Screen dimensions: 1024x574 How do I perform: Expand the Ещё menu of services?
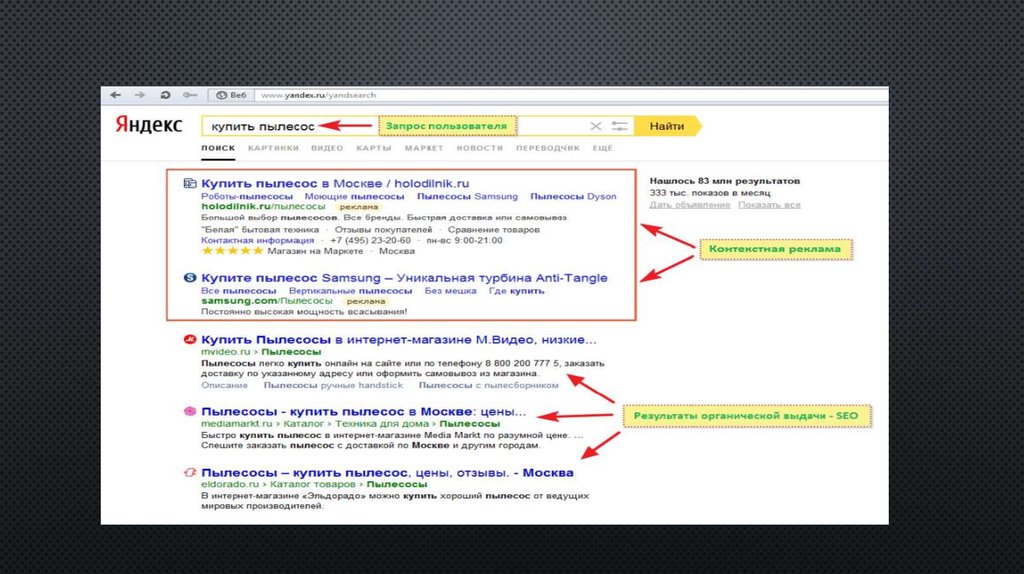tap(602, 148)
